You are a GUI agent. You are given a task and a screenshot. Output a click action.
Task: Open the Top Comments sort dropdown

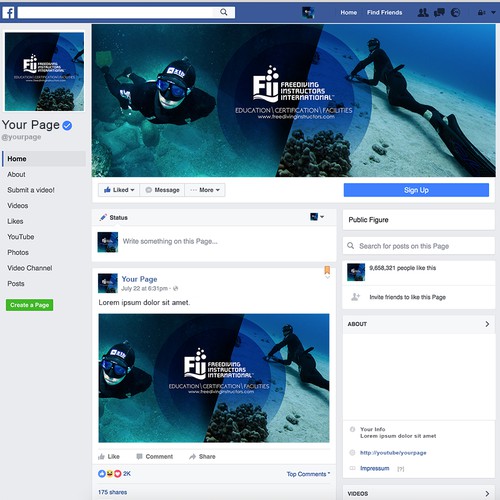(308, 474)
